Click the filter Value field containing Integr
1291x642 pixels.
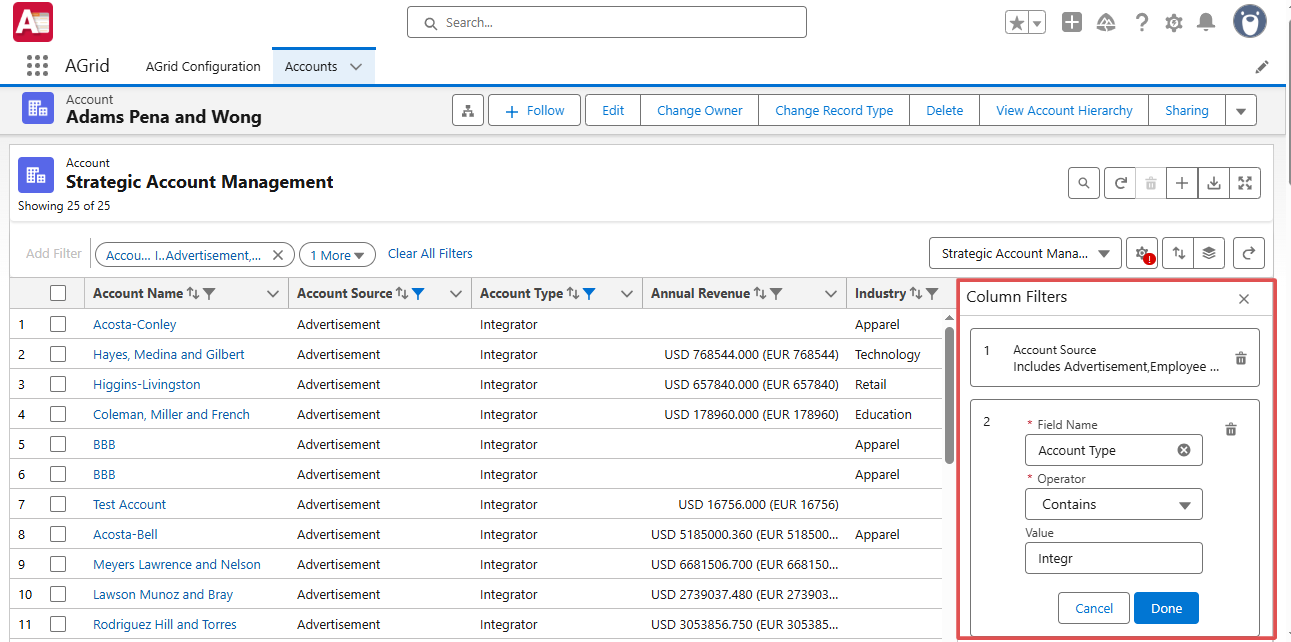(1114, 558)
